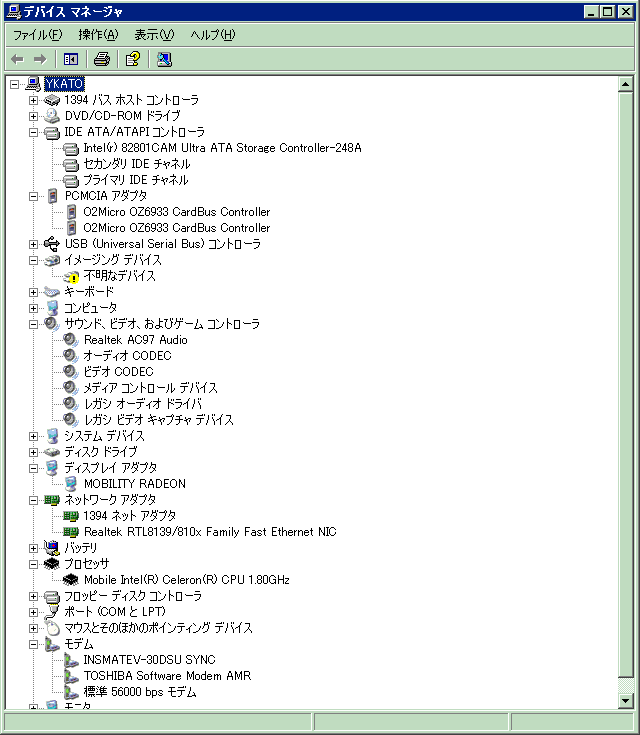The height and width of the screenshot is (735, 640).
Task: Click the Scan for hardware changes icon
Action: coord(164,59)
